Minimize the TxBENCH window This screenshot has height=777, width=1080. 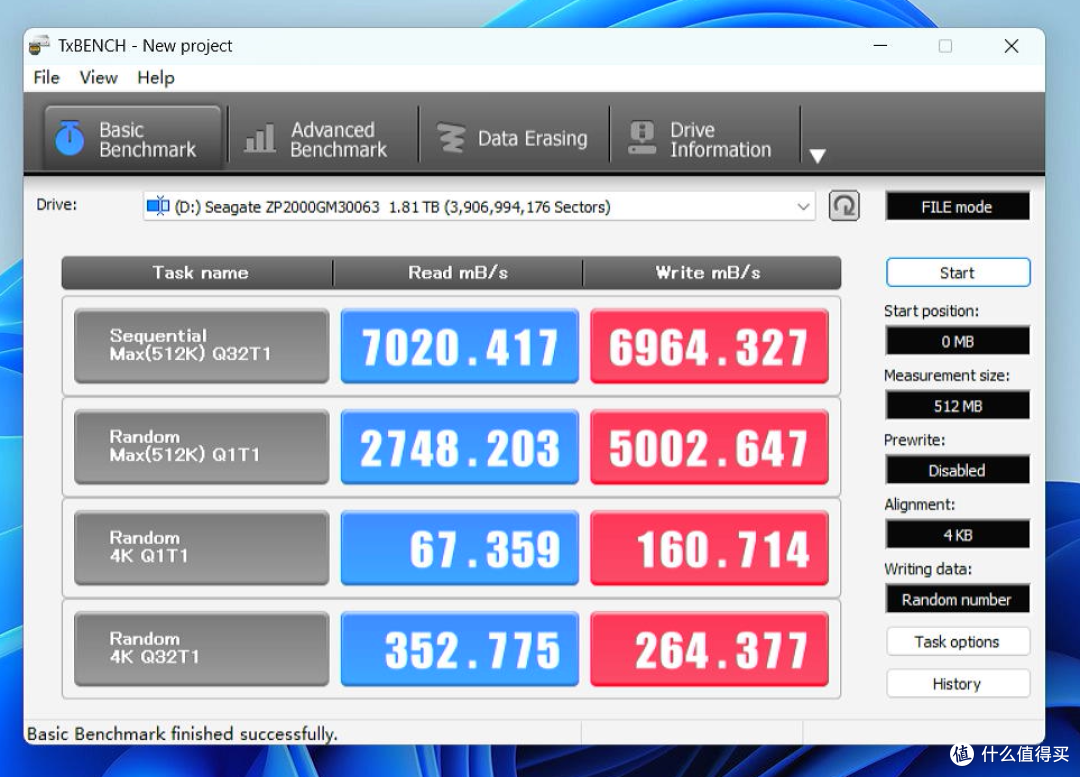880,46
